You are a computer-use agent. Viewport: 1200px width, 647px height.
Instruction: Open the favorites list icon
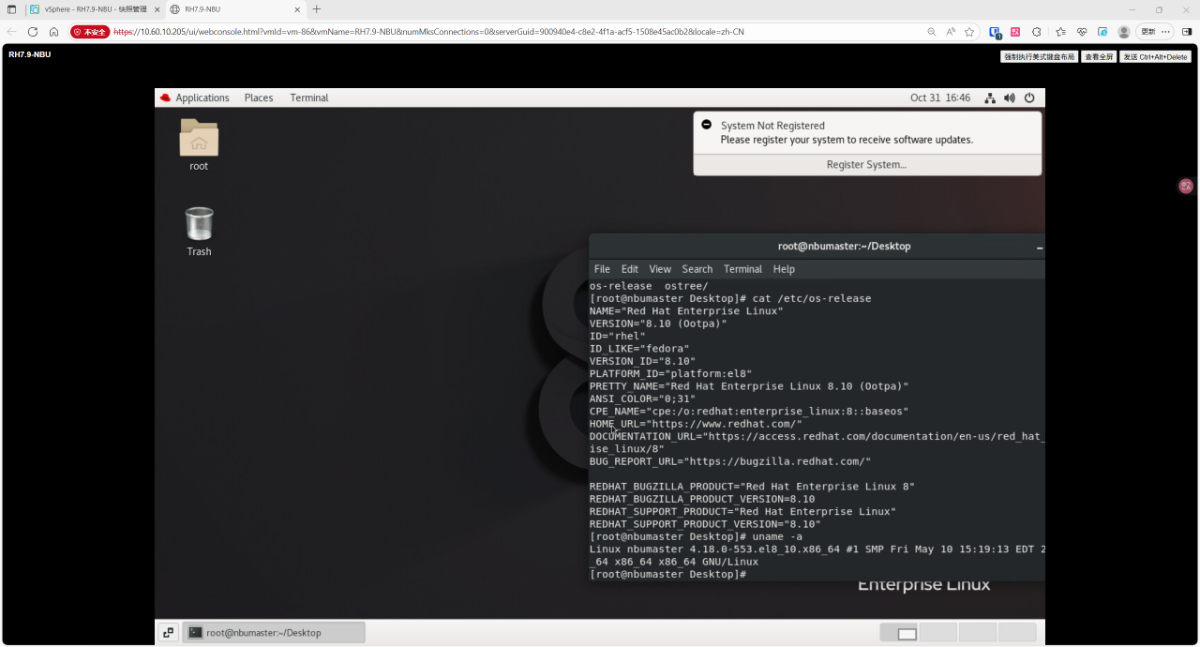point(1061,32)
